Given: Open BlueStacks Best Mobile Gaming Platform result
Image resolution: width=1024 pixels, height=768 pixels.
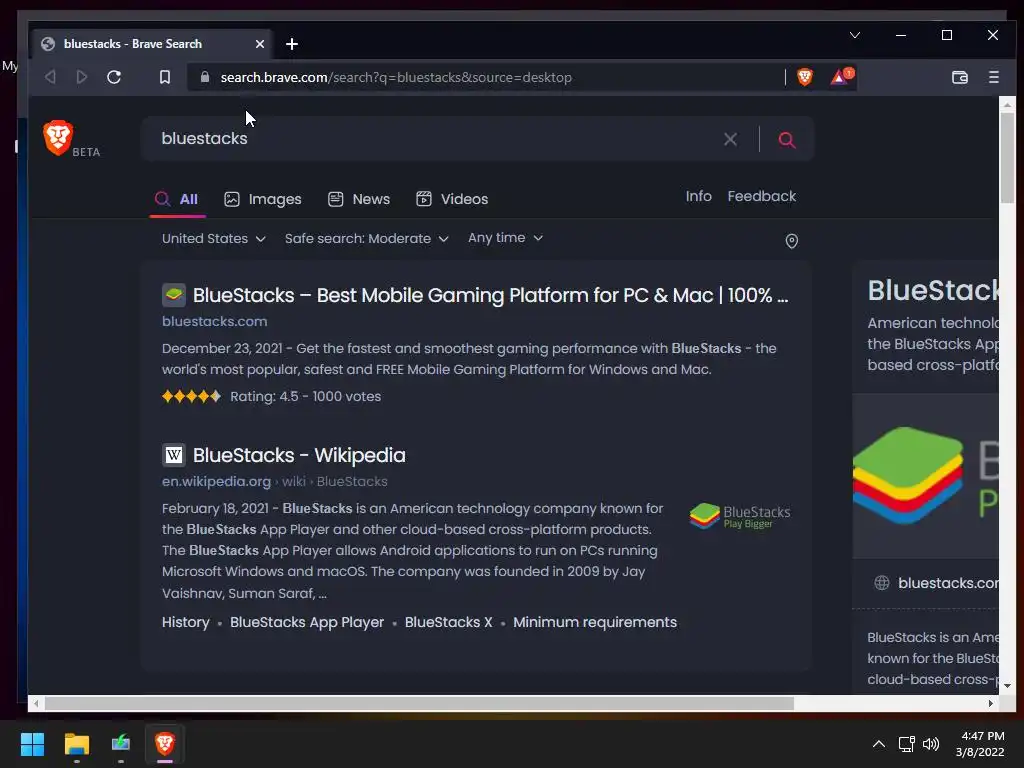Looking at the screenshot, I should tap(490, 295).
